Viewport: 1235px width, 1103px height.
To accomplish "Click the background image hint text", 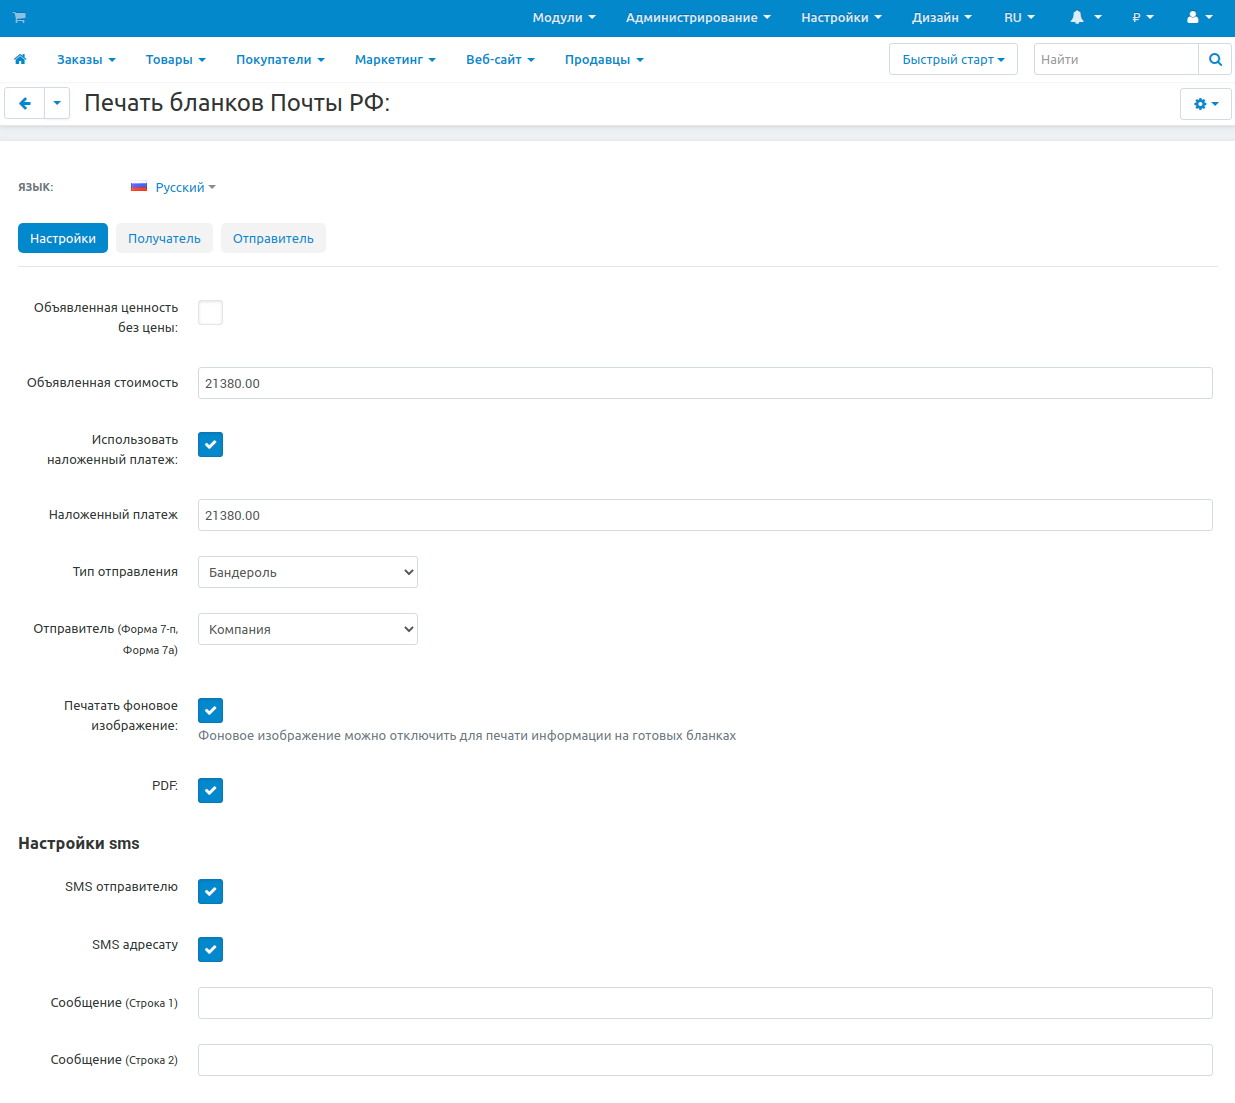I will click(x=467, y=736).
